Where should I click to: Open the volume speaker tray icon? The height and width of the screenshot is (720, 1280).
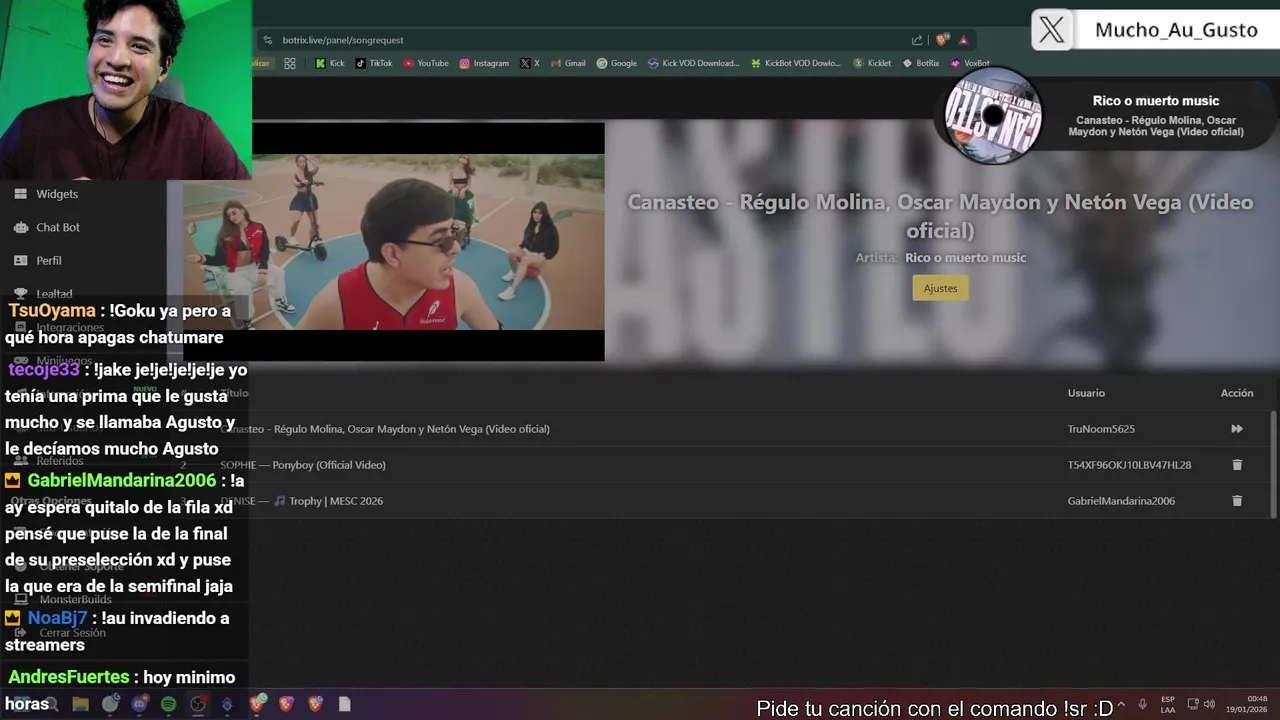click(x=1209, y=704)
